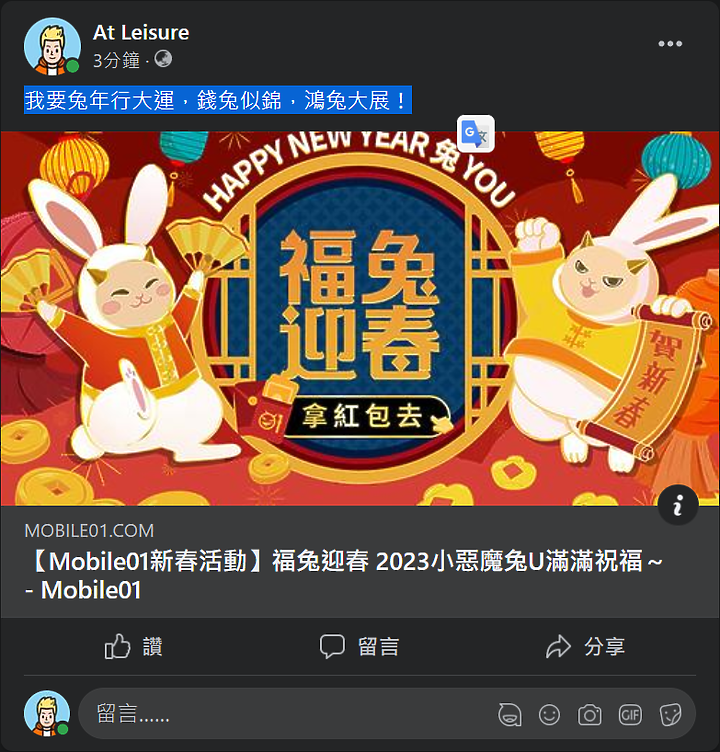Click the MOBILE01.COM domain text
The height and width of the screenshot is (752, 720).
[x=89, y=531]
